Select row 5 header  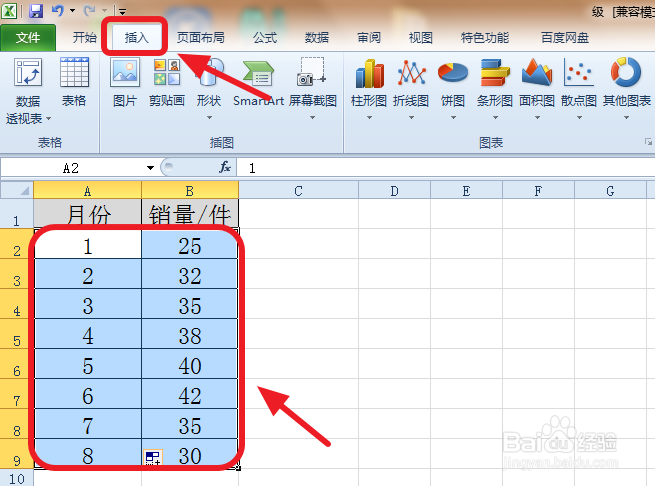16,333
